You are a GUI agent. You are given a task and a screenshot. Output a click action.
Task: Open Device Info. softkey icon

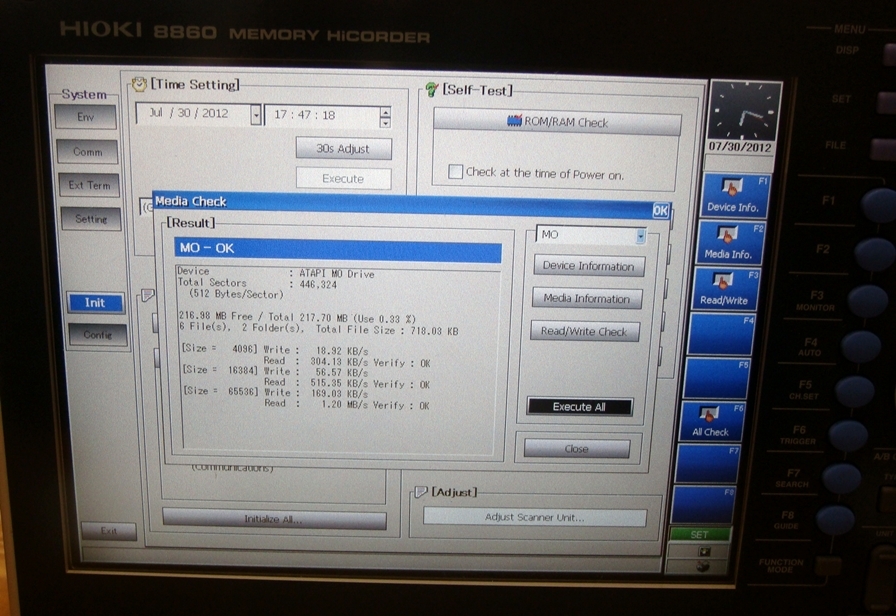coord(731,186)
